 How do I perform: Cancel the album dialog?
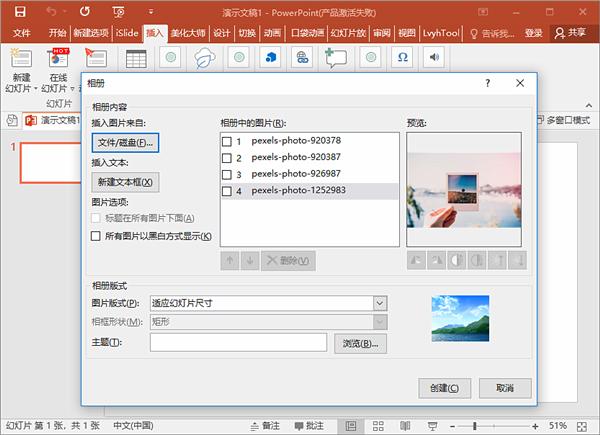pos(505,388)
